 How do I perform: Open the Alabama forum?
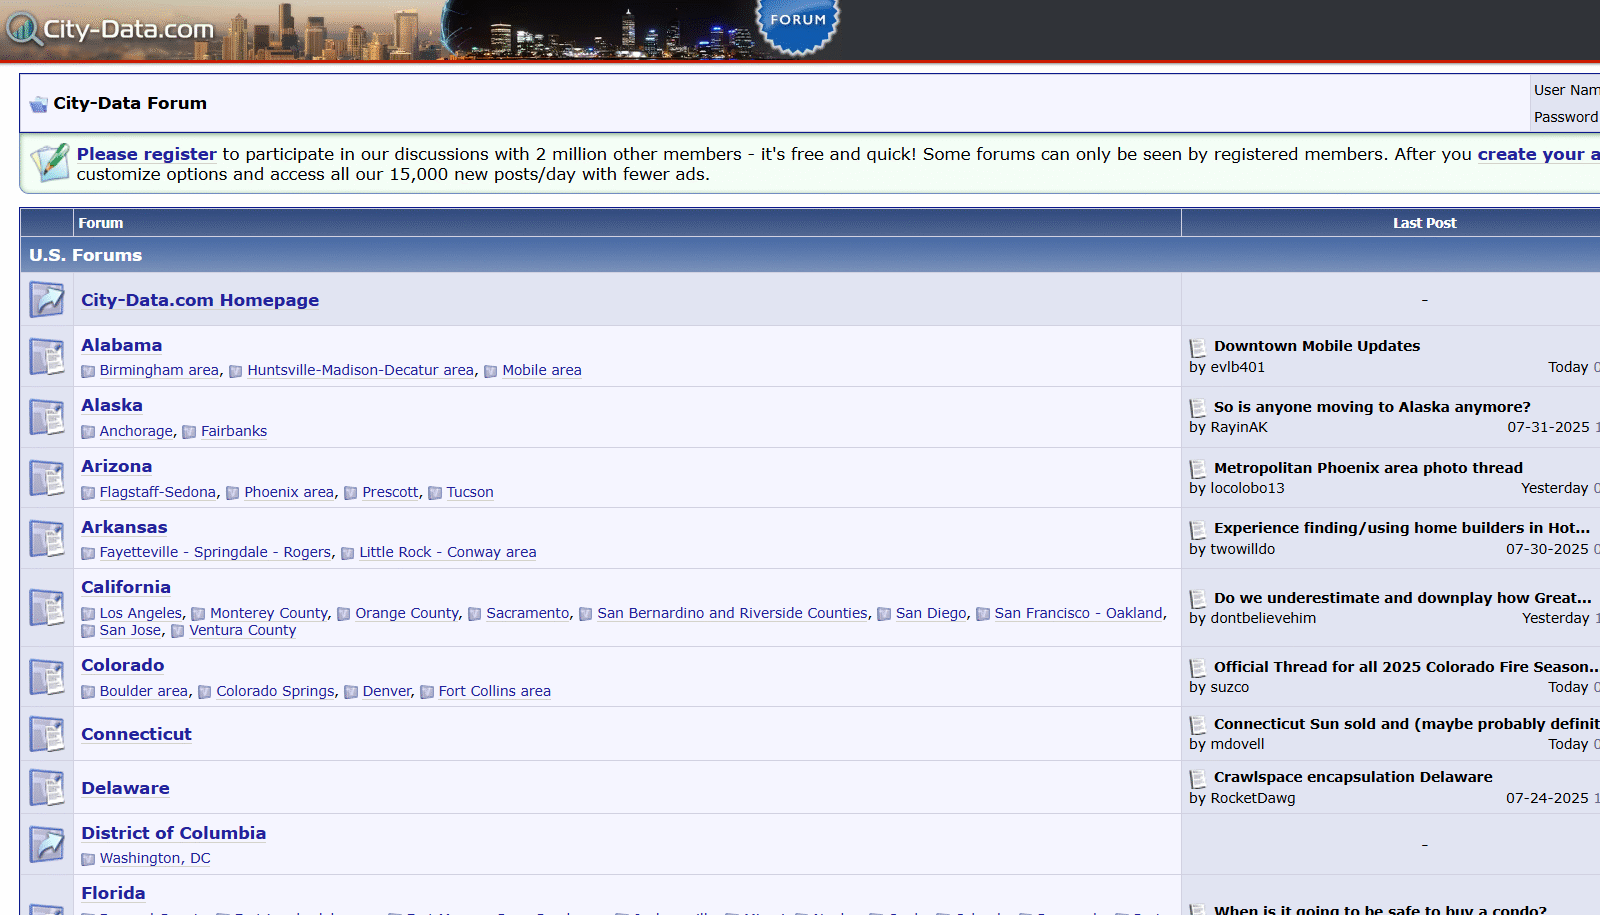tap(121, 345)
